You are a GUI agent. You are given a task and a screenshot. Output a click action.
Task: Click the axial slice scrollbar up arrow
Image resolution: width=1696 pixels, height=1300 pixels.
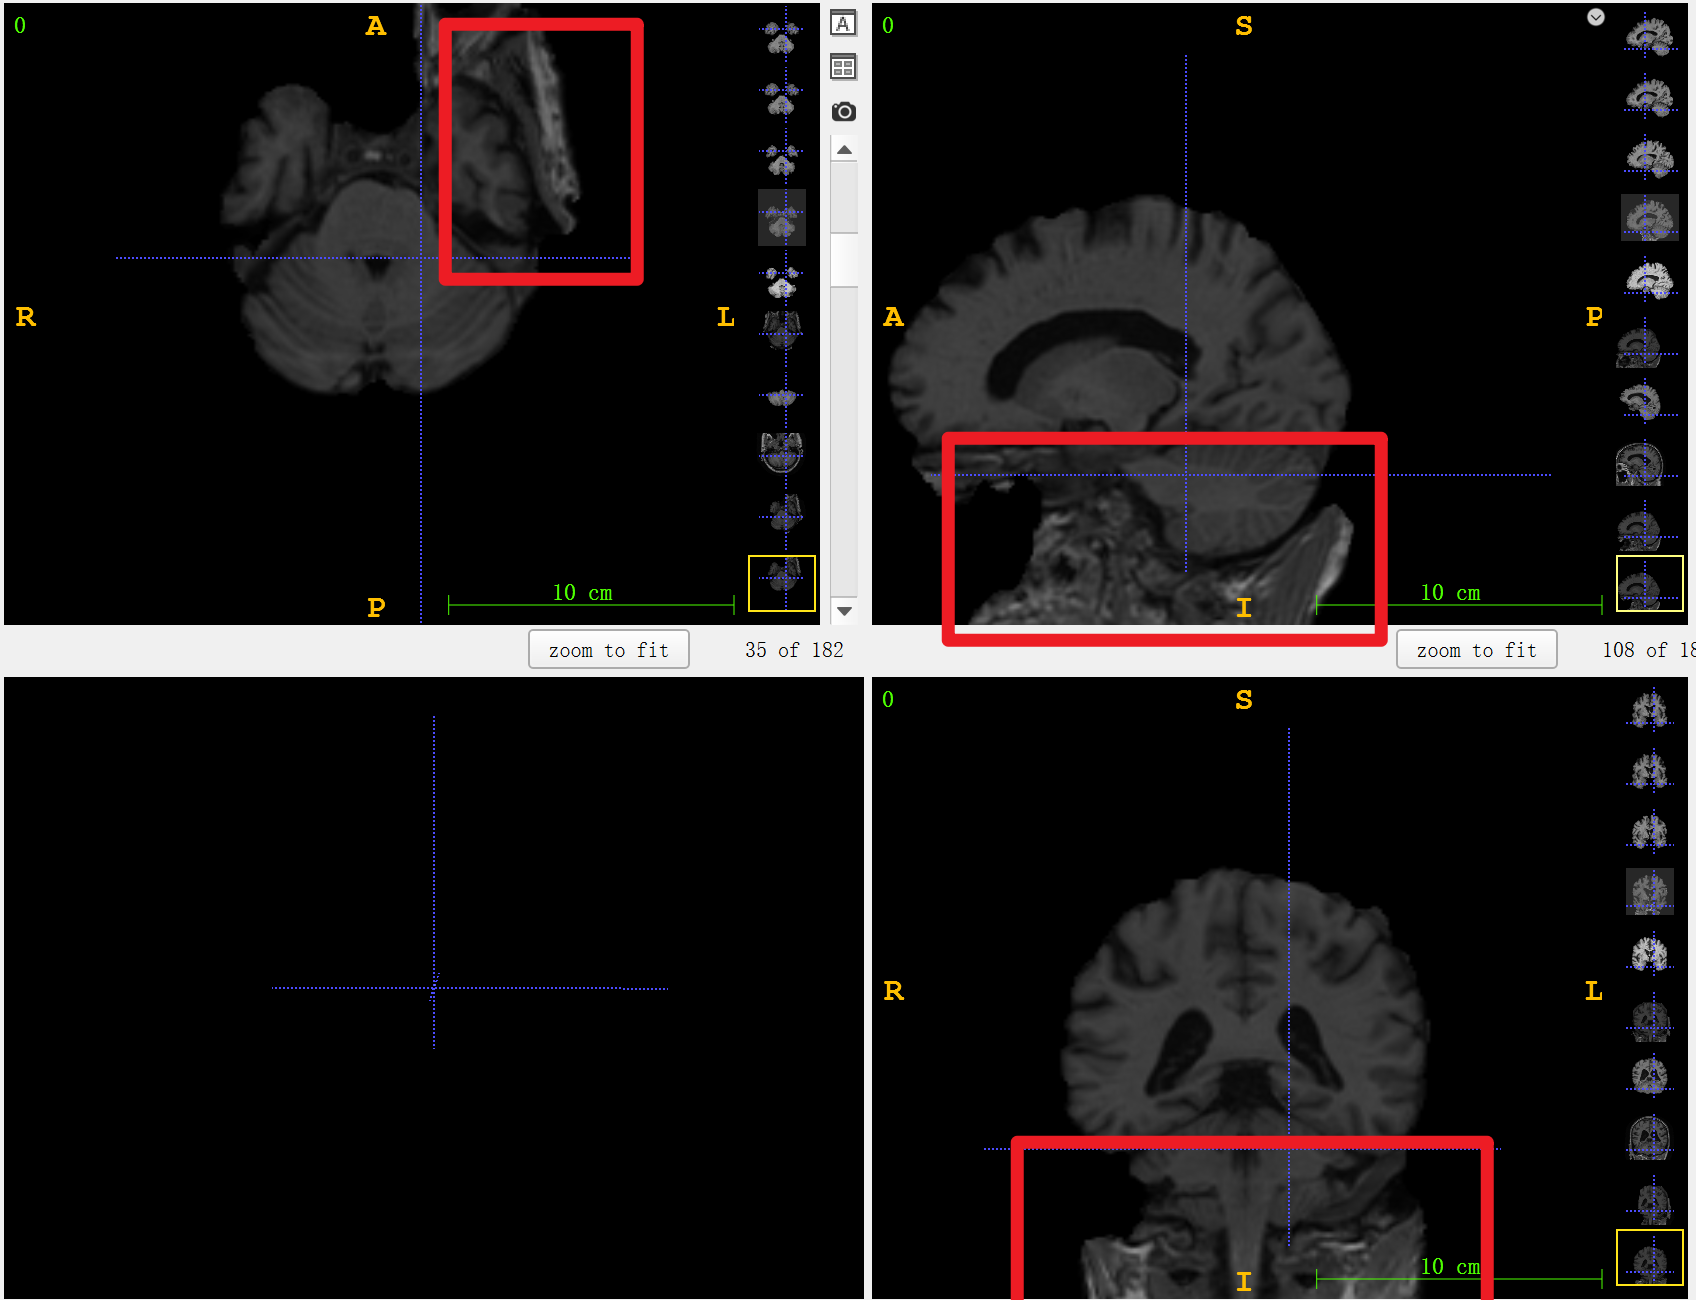tap(844, 150)
